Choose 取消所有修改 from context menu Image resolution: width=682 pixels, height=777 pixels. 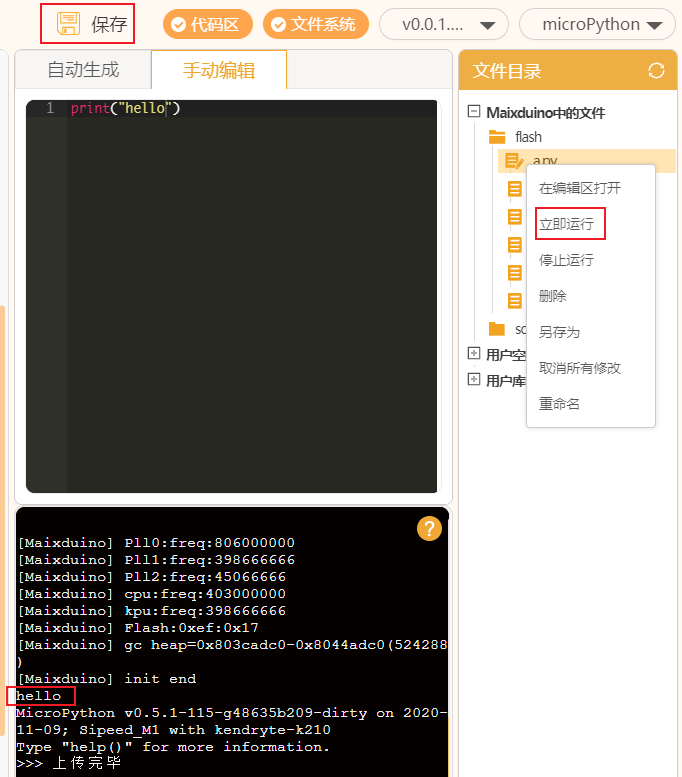[x=579, y=368]
